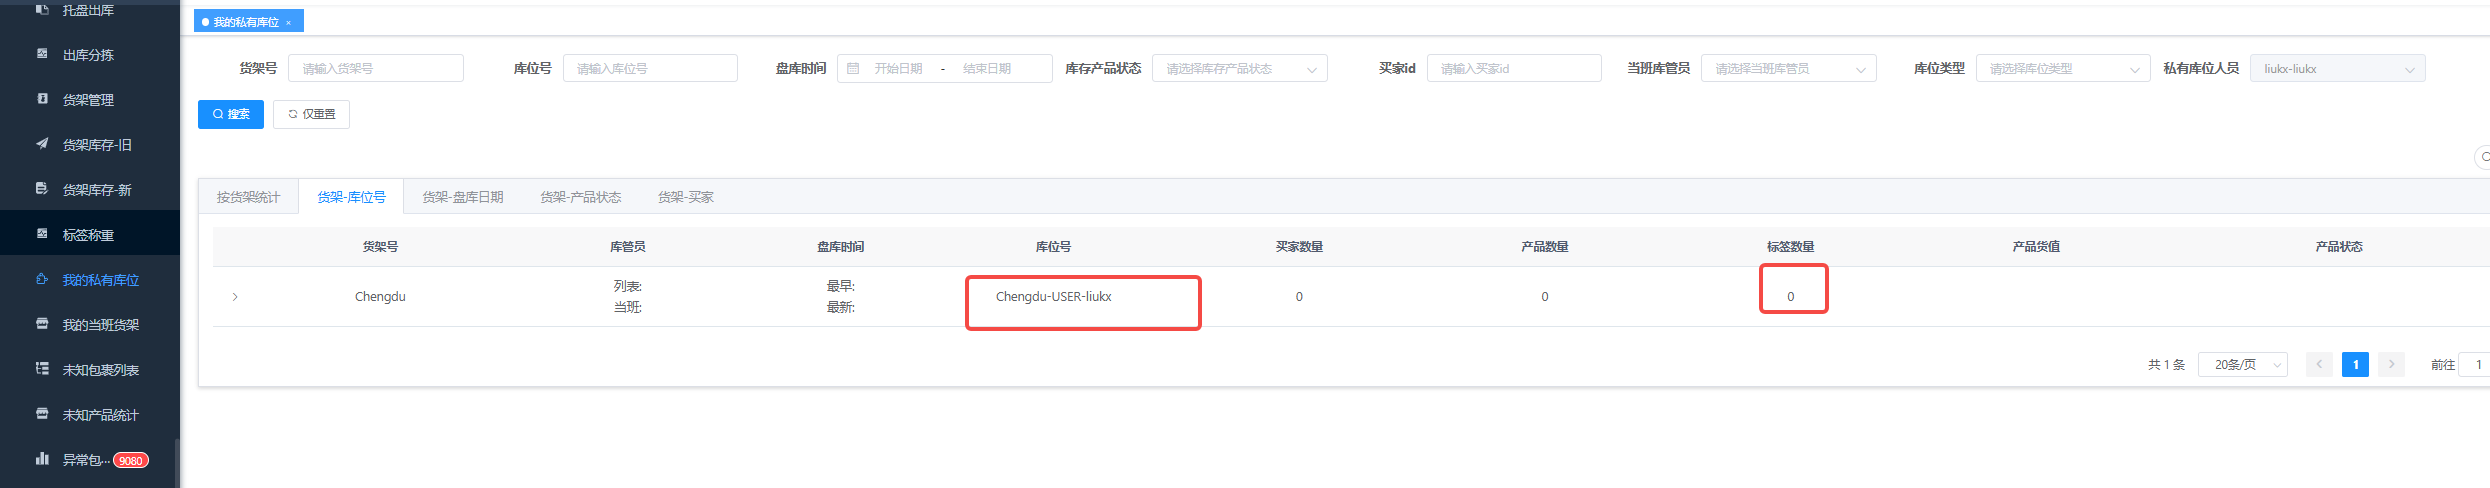Click the 出库分拣 sidebar icon
The height and width of the screenshot is (488, 2490).
[x=42, y=54]
